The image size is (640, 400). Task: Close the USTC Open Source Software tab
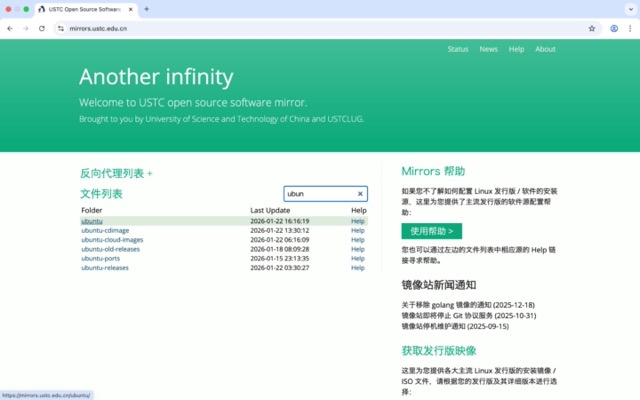click(130, 9)
